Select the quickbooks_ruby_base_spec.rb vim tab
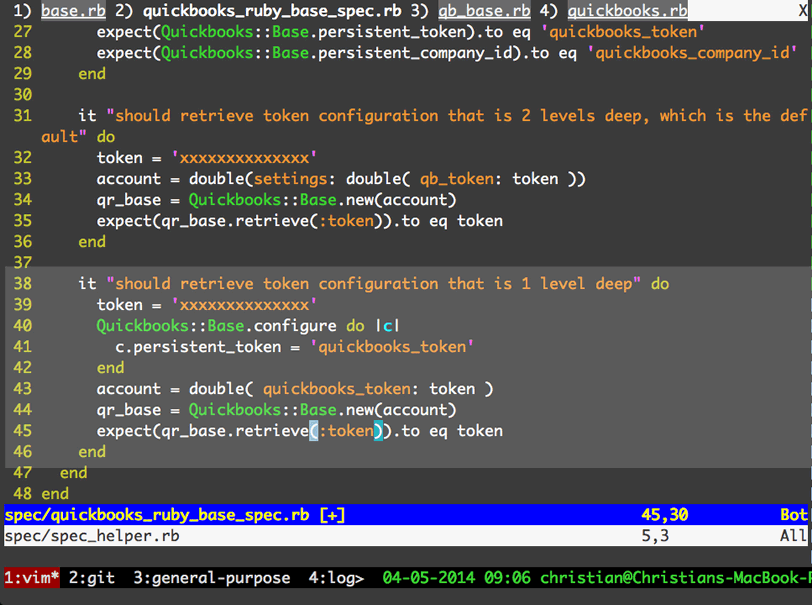The image size is (812, 605). (272, 10)
